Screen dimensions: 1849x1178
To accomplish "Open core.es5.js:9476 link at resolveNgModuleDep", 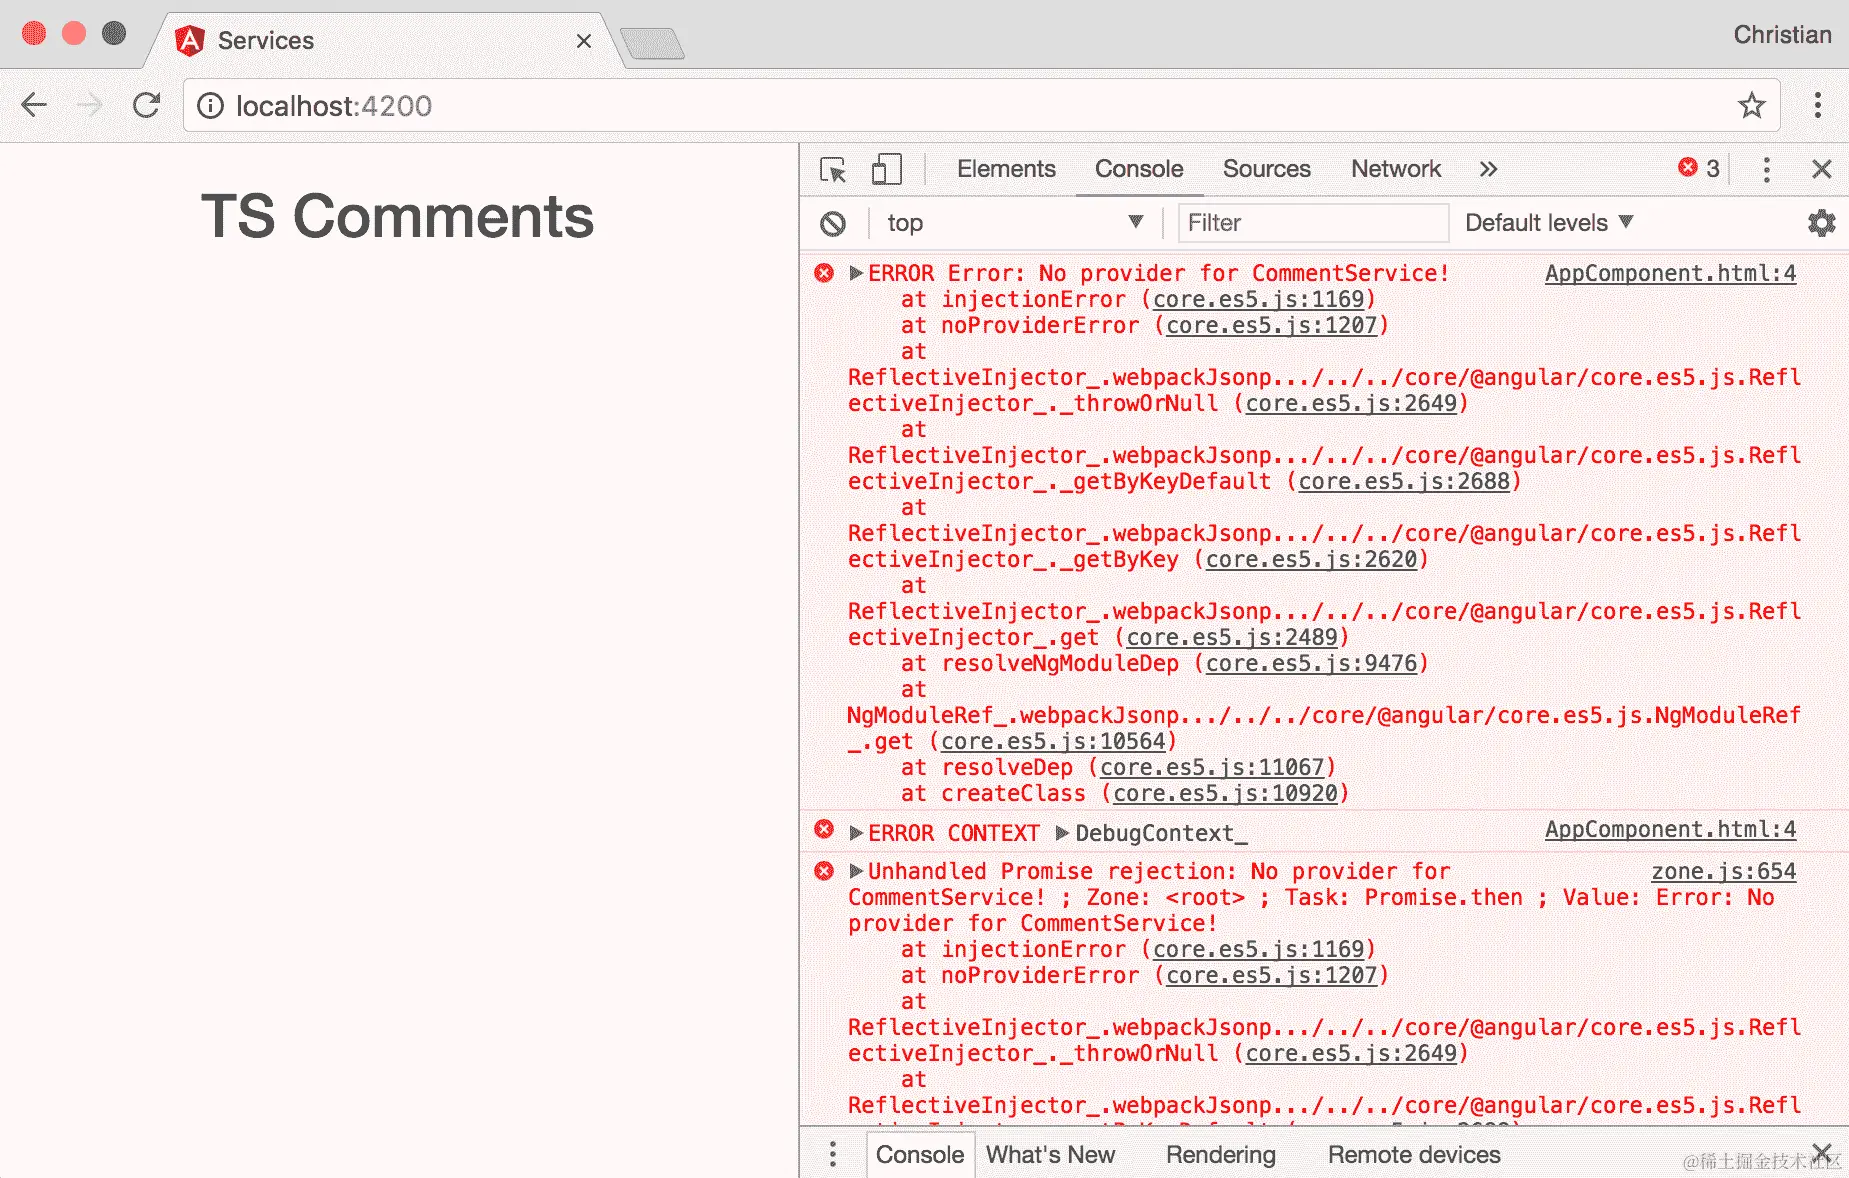I will (x=1311, y=663).
